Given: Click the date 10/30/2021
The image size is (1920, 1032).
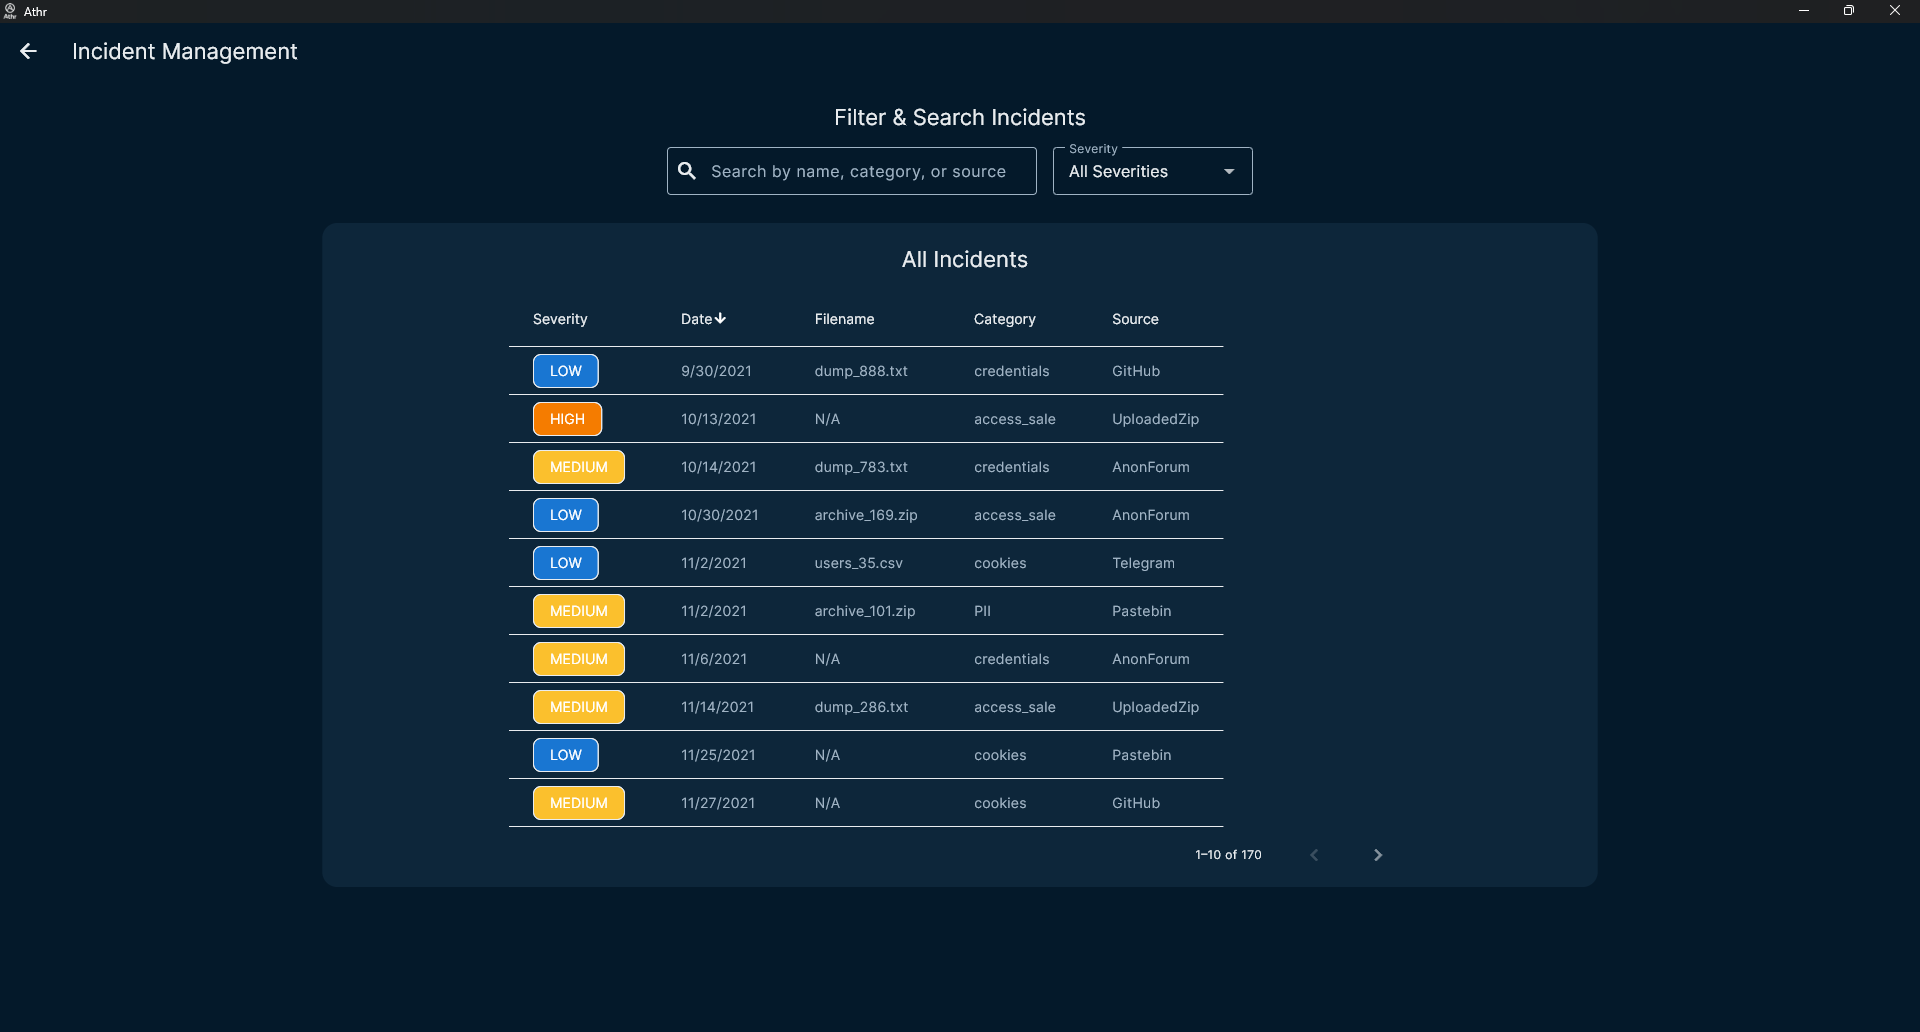Looking at the screenshot, I should click(720, 515).
